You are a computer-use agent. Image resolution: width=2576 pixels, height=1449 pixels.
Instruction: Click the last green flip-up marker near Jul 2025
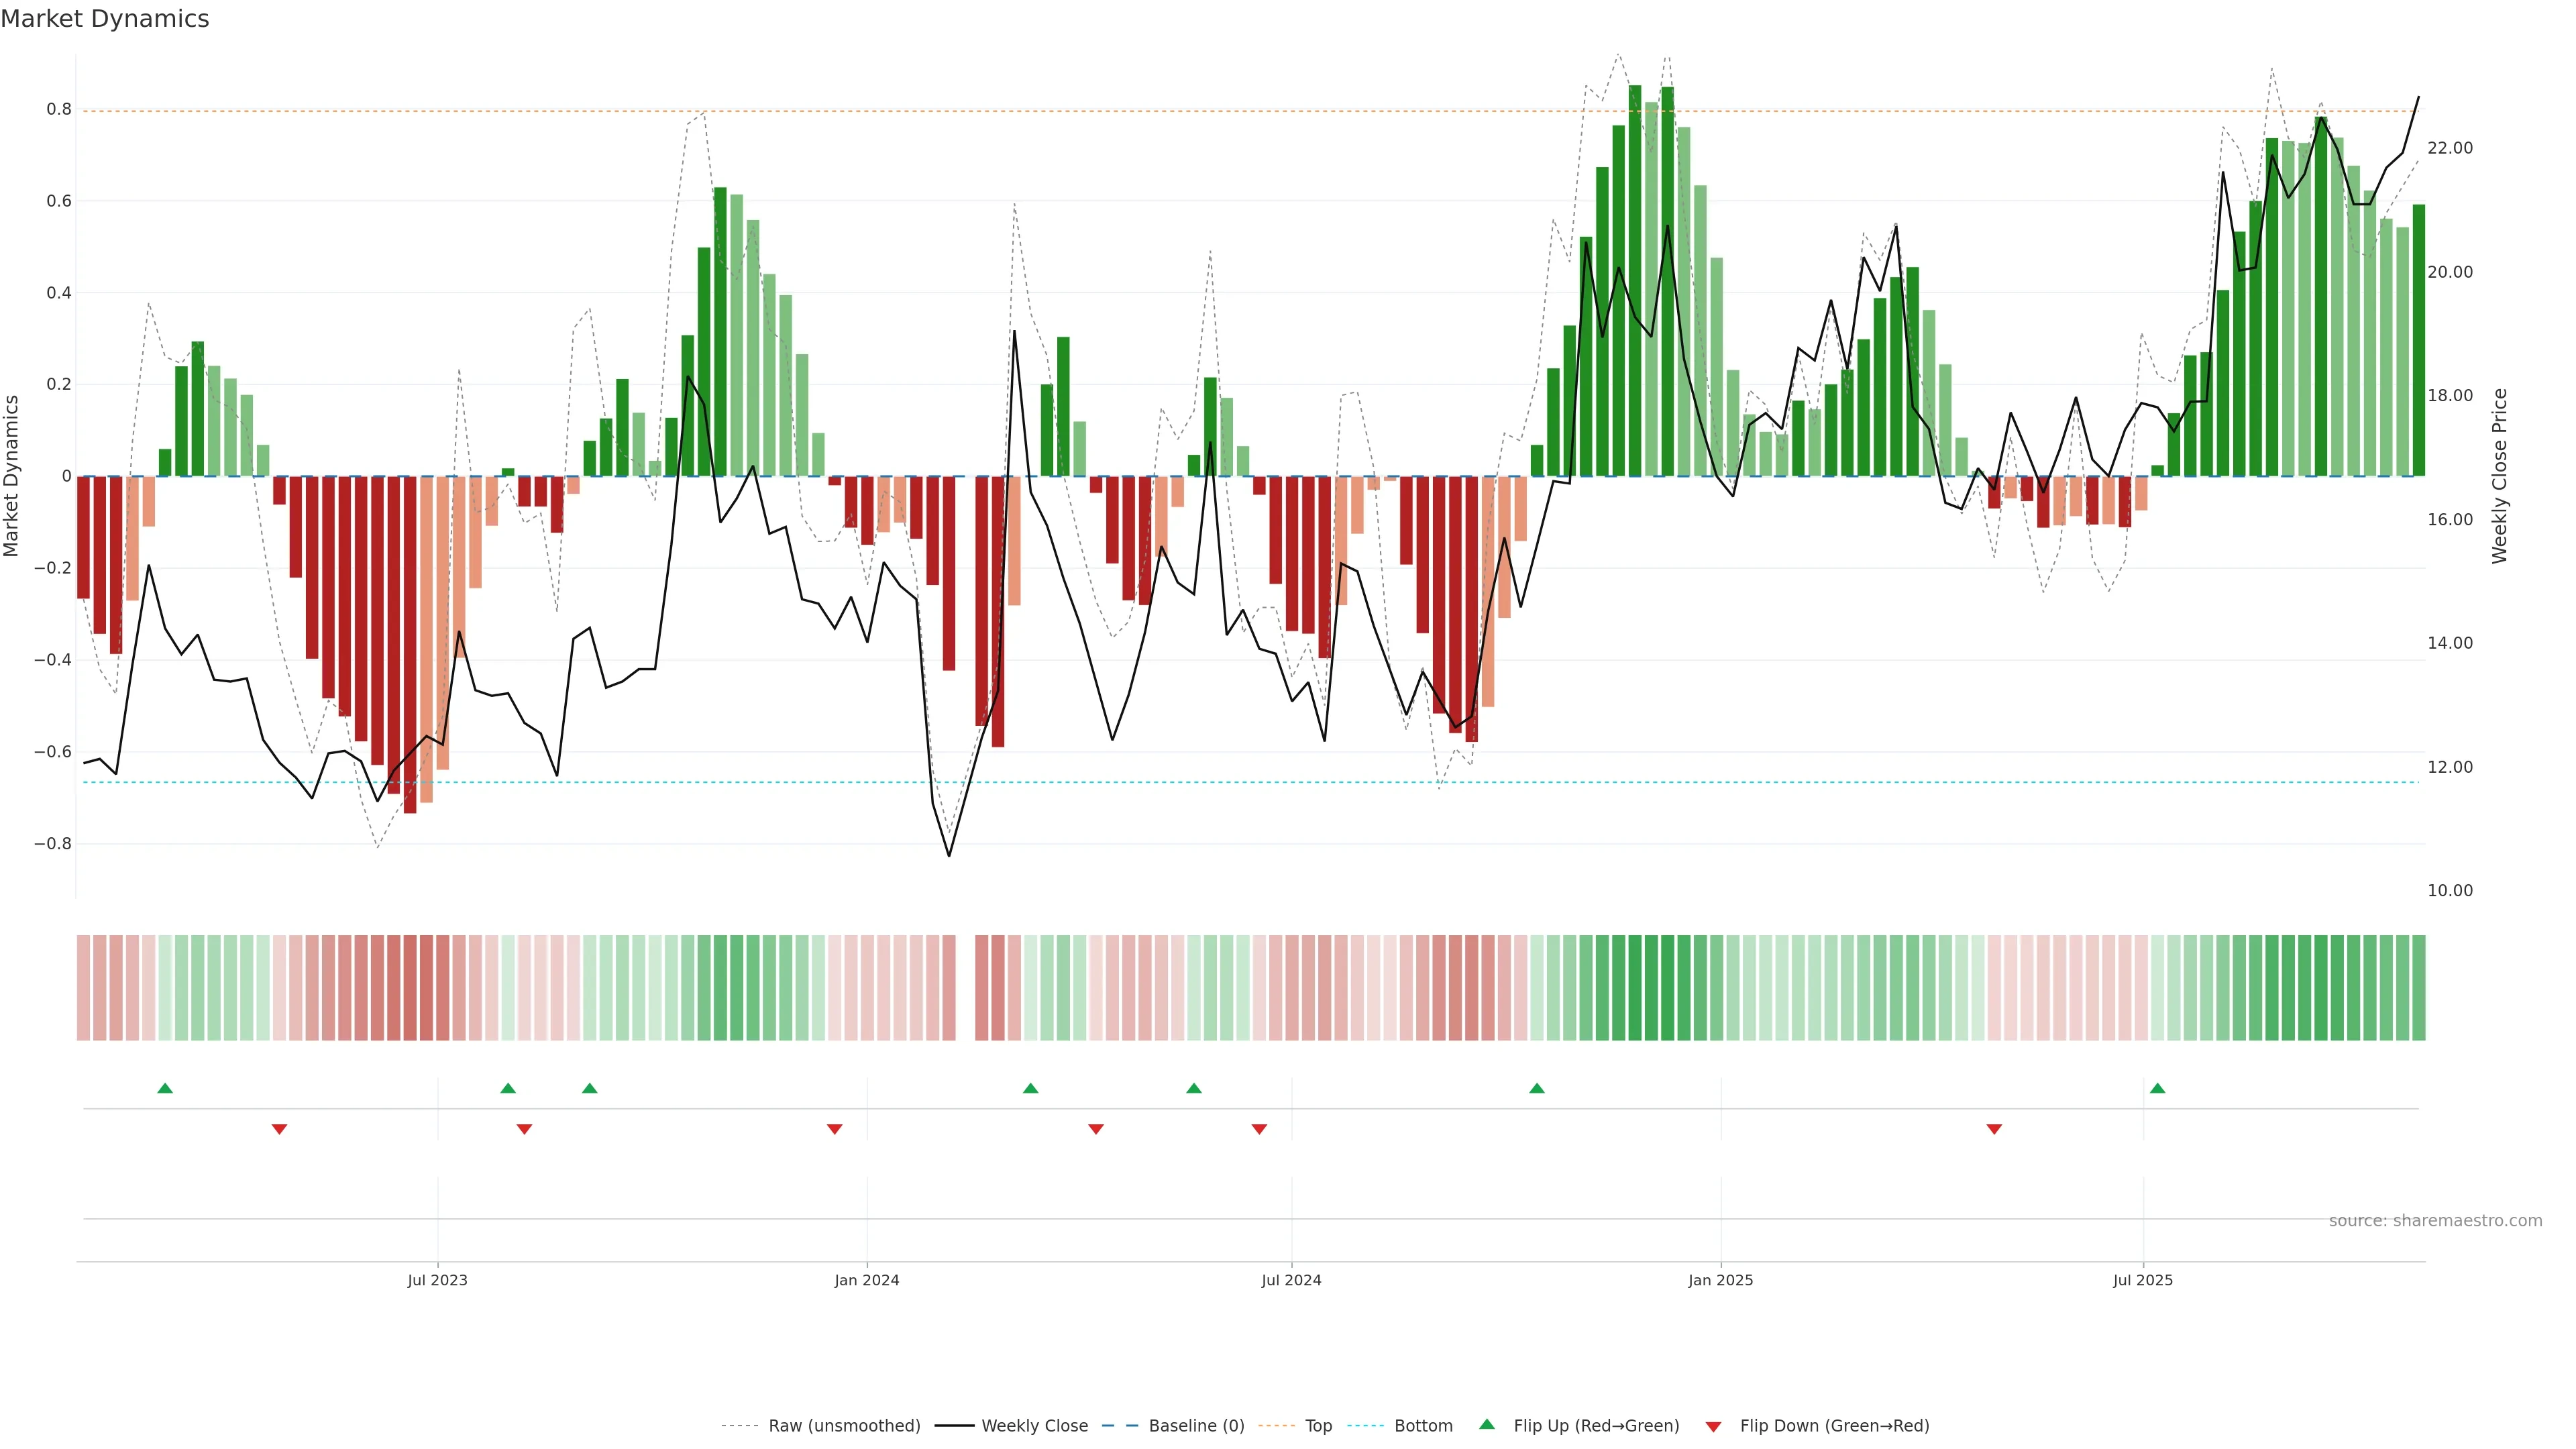tap(2157, 1088)
